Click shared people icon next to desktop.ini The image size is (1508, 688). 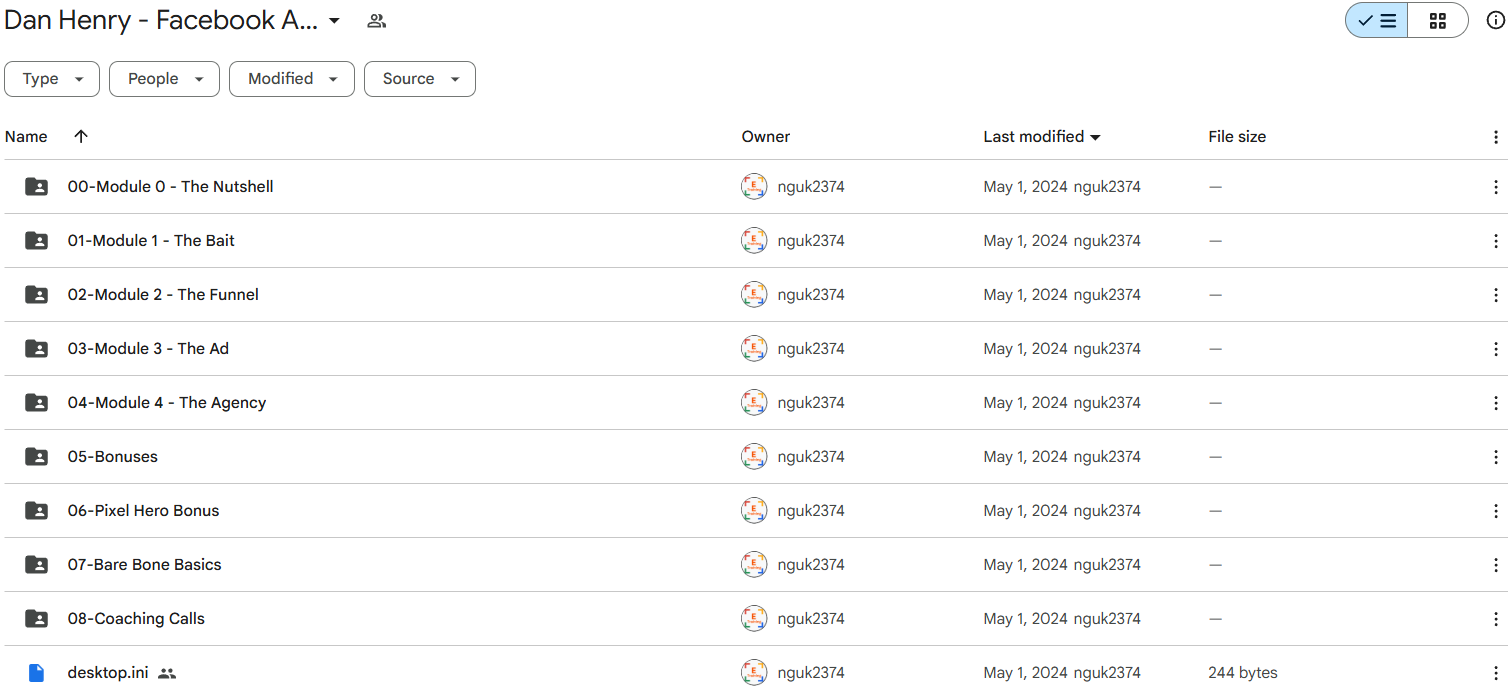[x=167, y=674]
